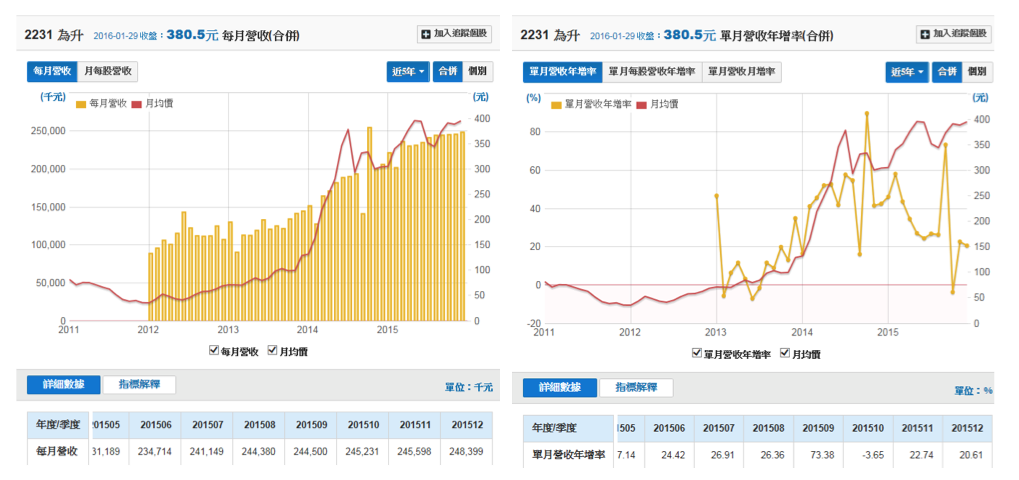Toggle the 月均價 checkbox below the 年增率 chart
1019x480 pixels.
coord(785,353)
